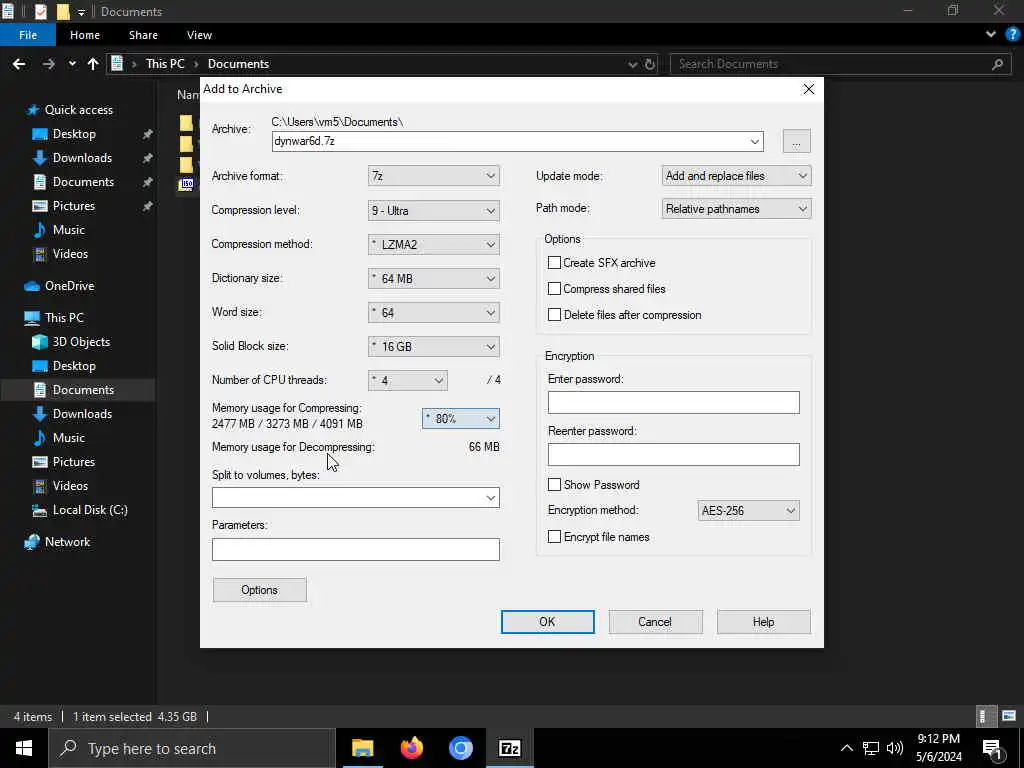Open the Encryption method AES-256 dropdown

coord(748,511)
